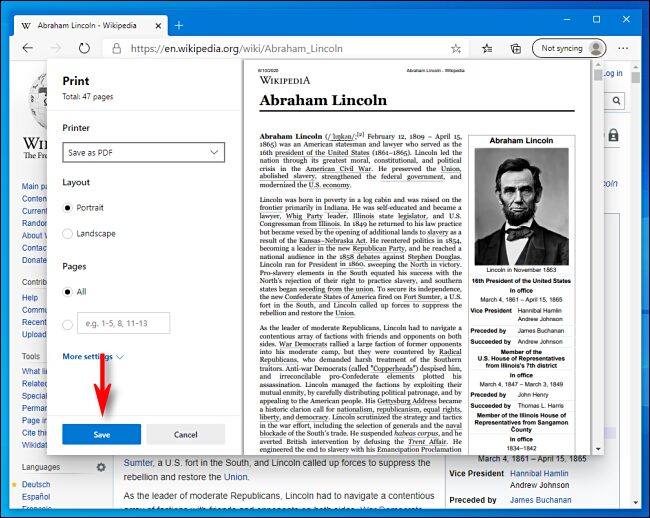This screenshot has height=518, width=650.
Task: Switch to Abraham Lincoln - Wikipedia tab
Action: tap(90, 25)
